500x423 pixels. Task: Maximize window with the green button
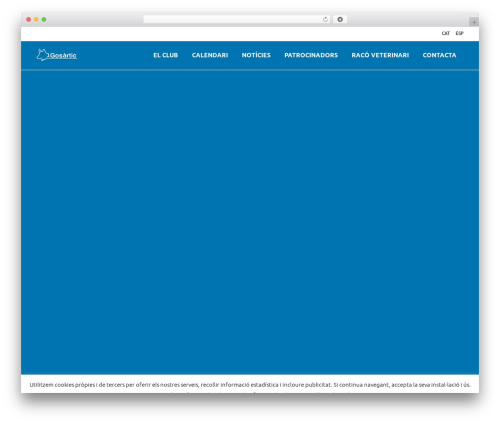[44, 19]
